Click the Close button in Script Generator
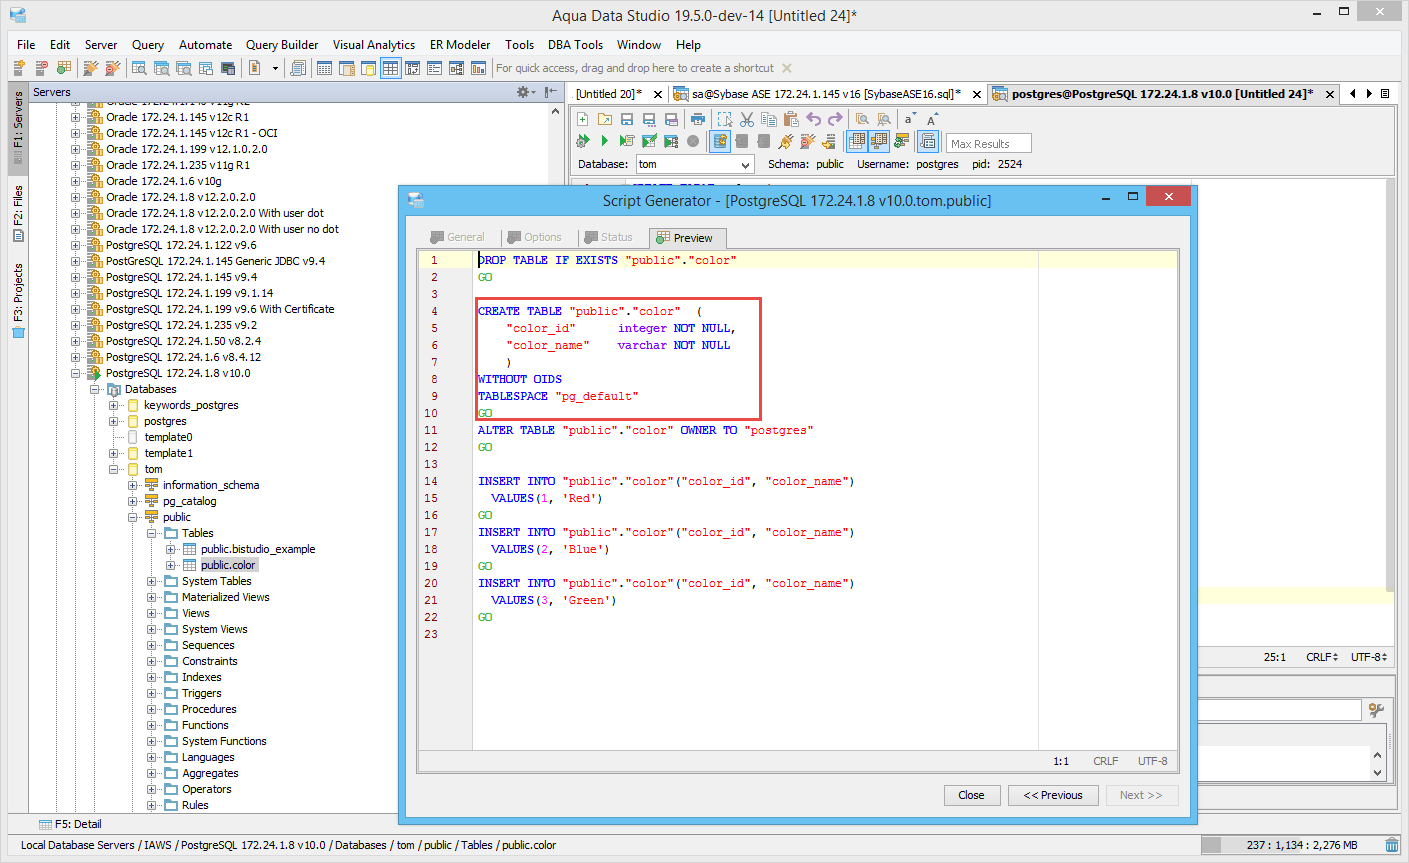This screenshot has width=1409, height=863. pos(971,795)
